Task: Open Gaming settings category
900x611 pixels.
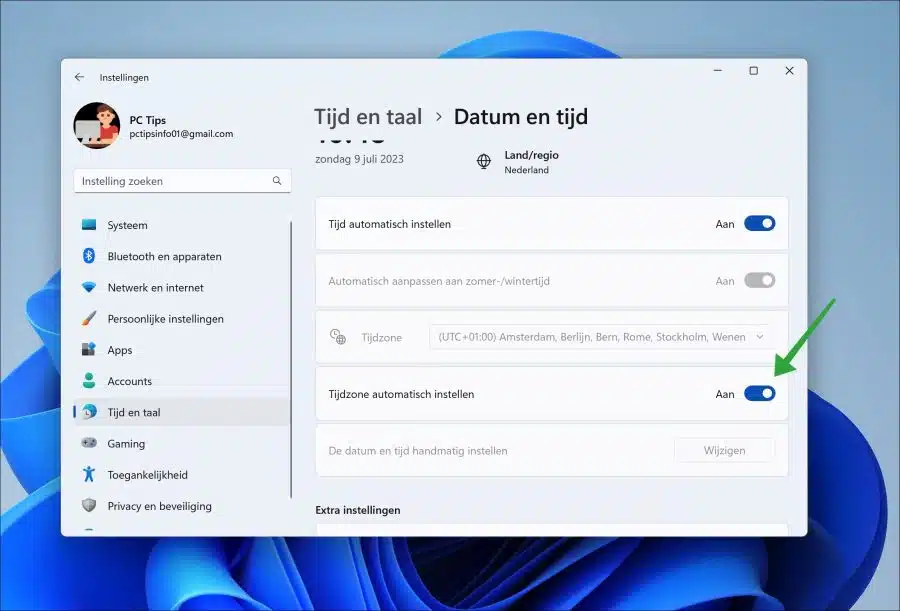Action: 182,443
